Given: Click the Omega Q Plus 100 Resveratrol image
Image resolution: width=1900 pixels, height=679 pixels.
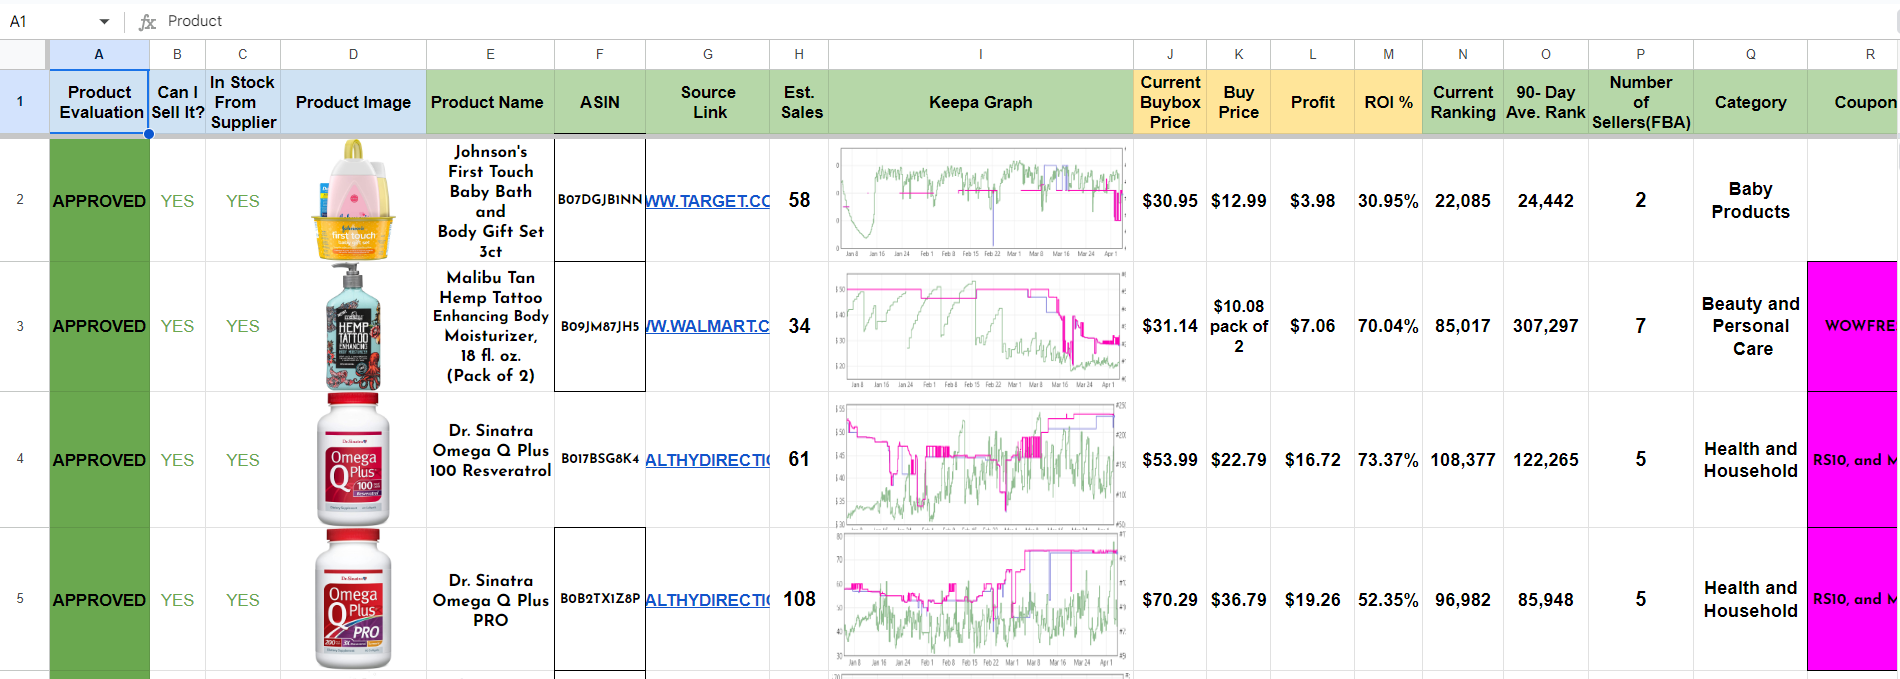Looking at the screenshot, I should tap(353, 459).
